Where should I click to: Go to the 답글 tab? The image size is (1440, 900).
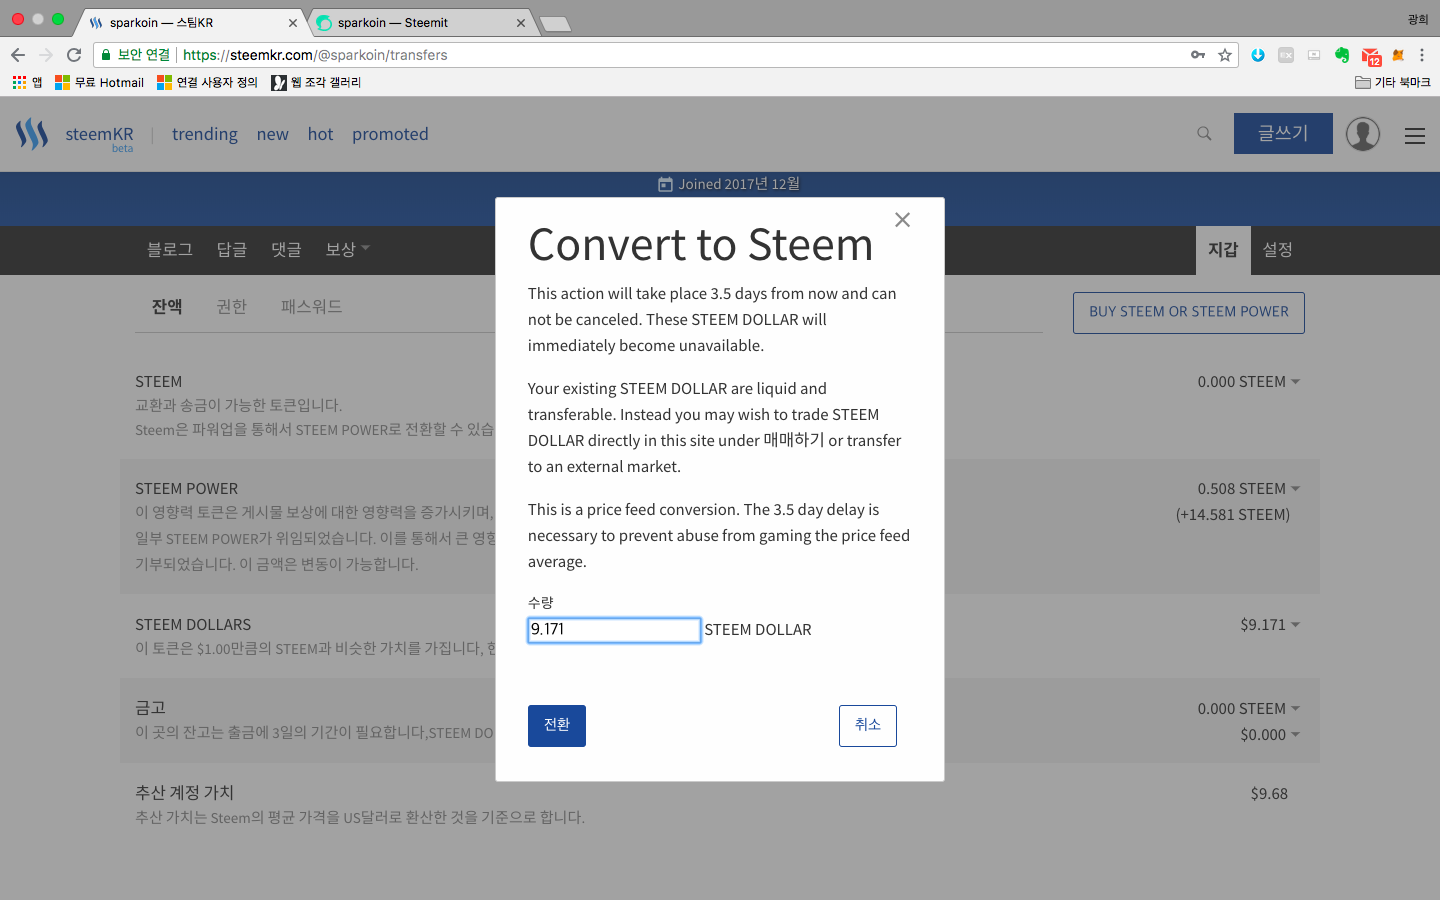tap(232, 250)
